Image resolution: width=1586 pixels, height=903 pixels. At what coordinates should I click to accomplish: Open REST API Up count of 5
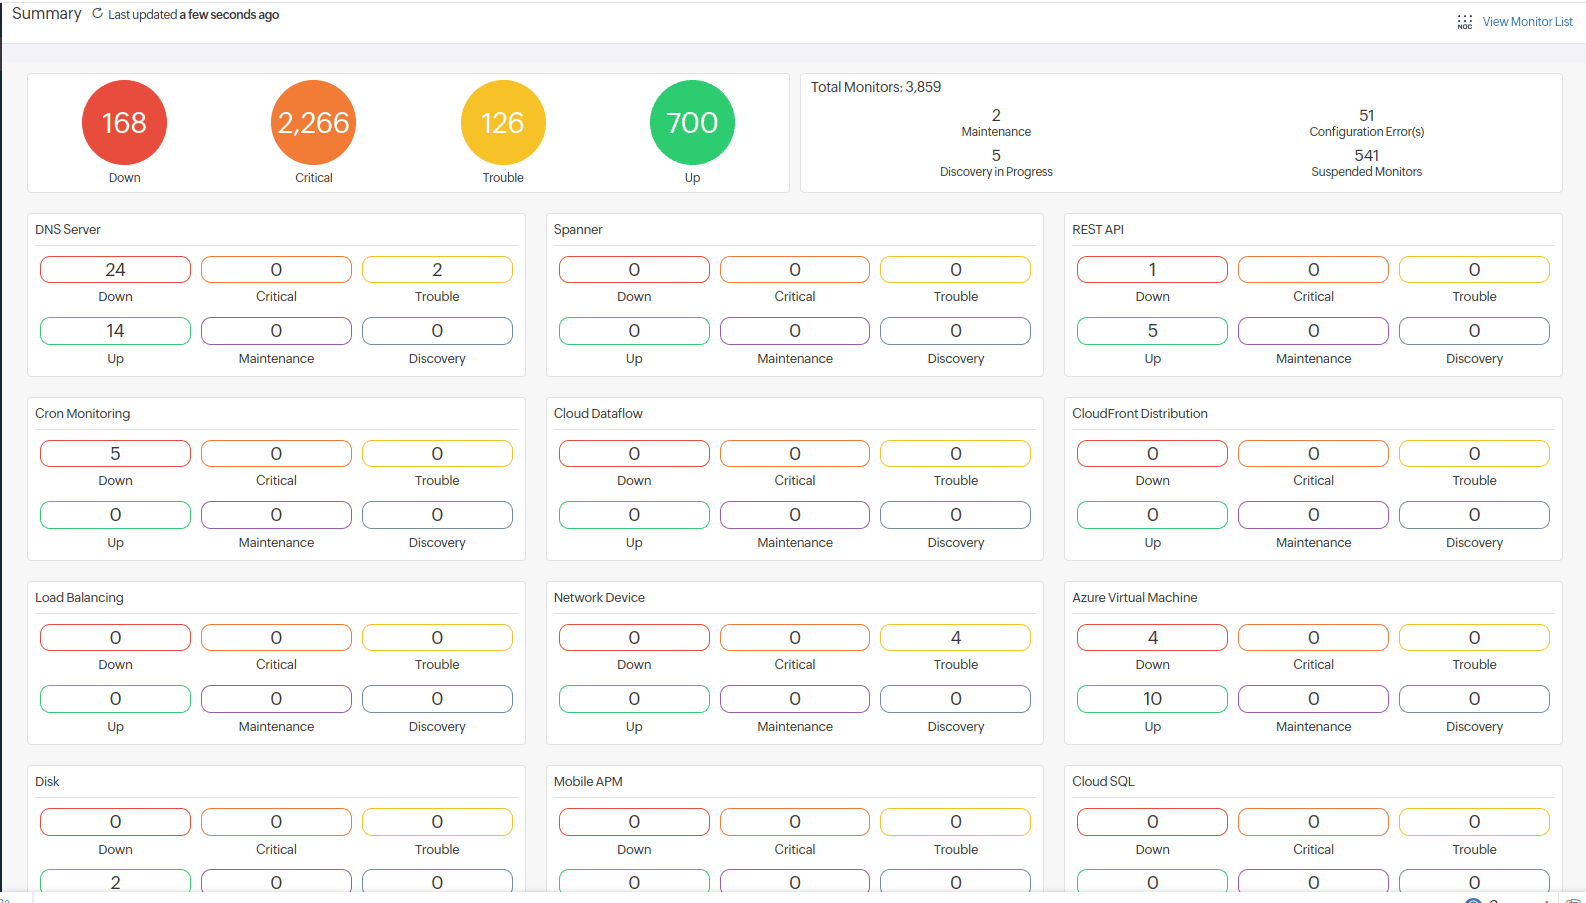(1152, 331)
